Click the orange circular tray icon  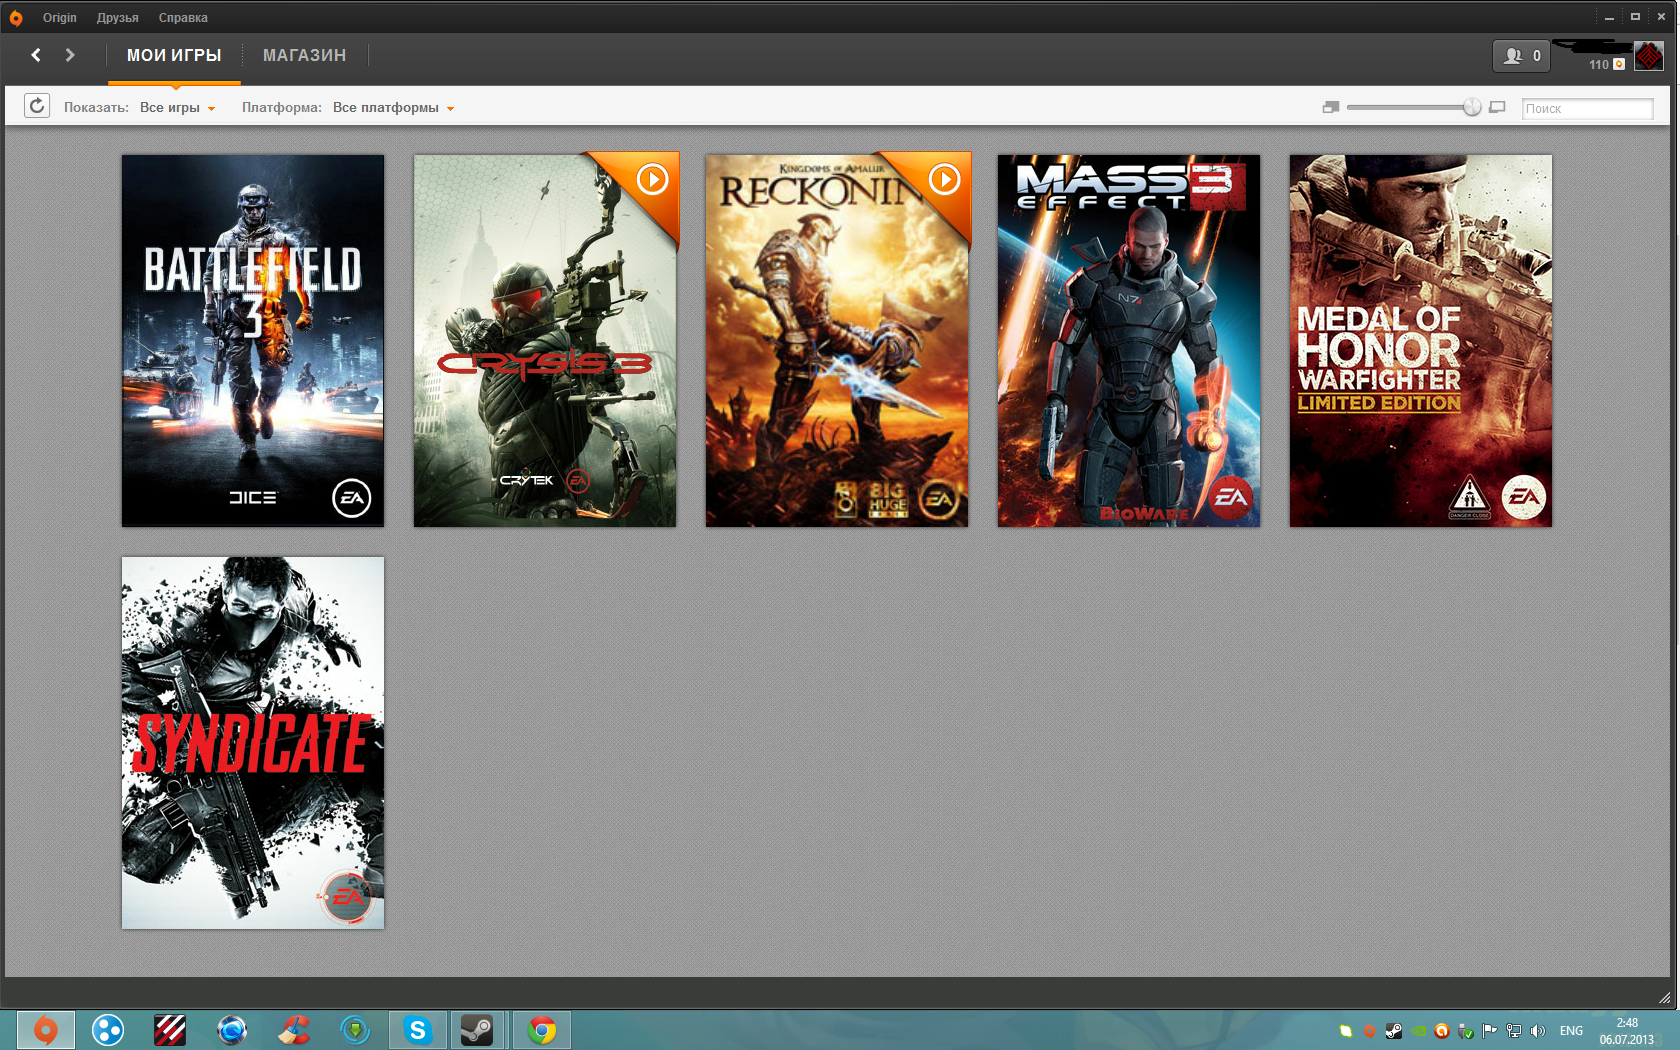coord(1442,1031)
